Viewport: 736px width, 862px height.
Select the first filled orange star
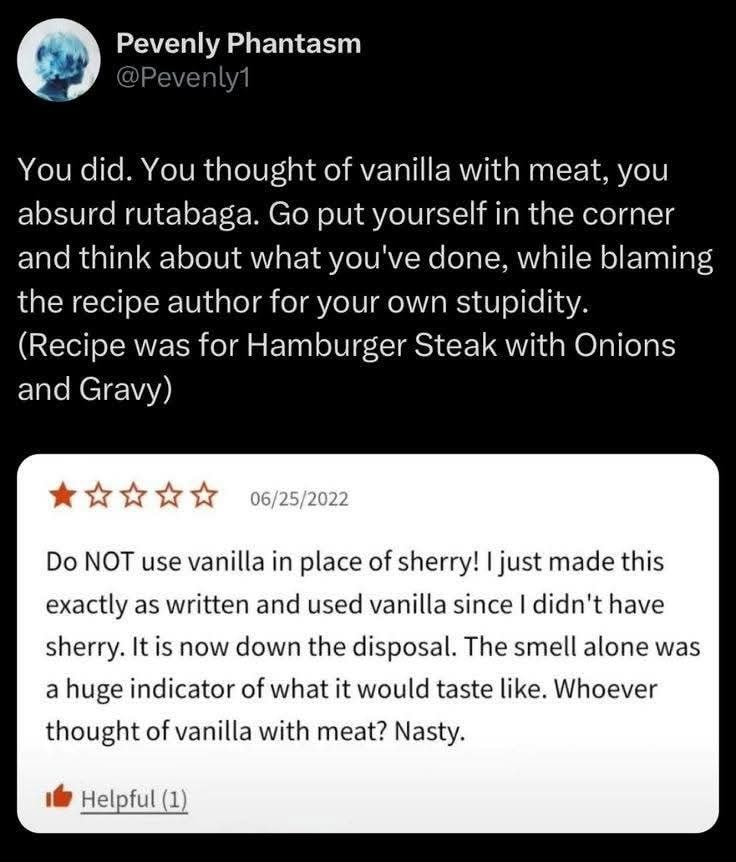point(63,496)
